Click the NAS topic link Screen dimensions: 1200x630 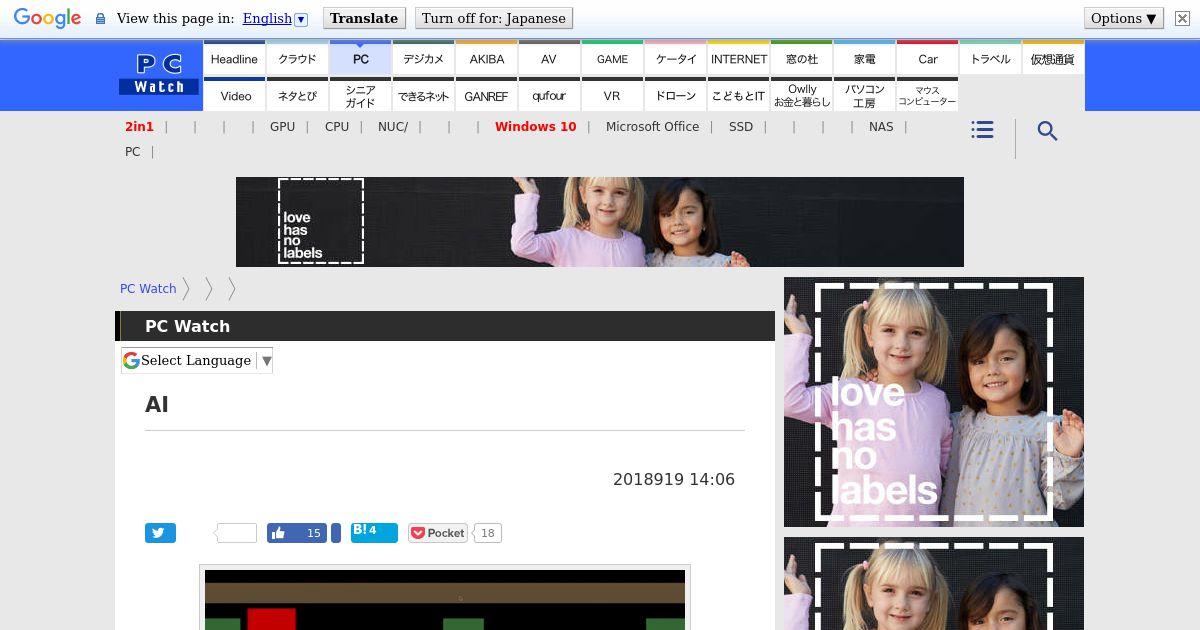pos(881,127)
